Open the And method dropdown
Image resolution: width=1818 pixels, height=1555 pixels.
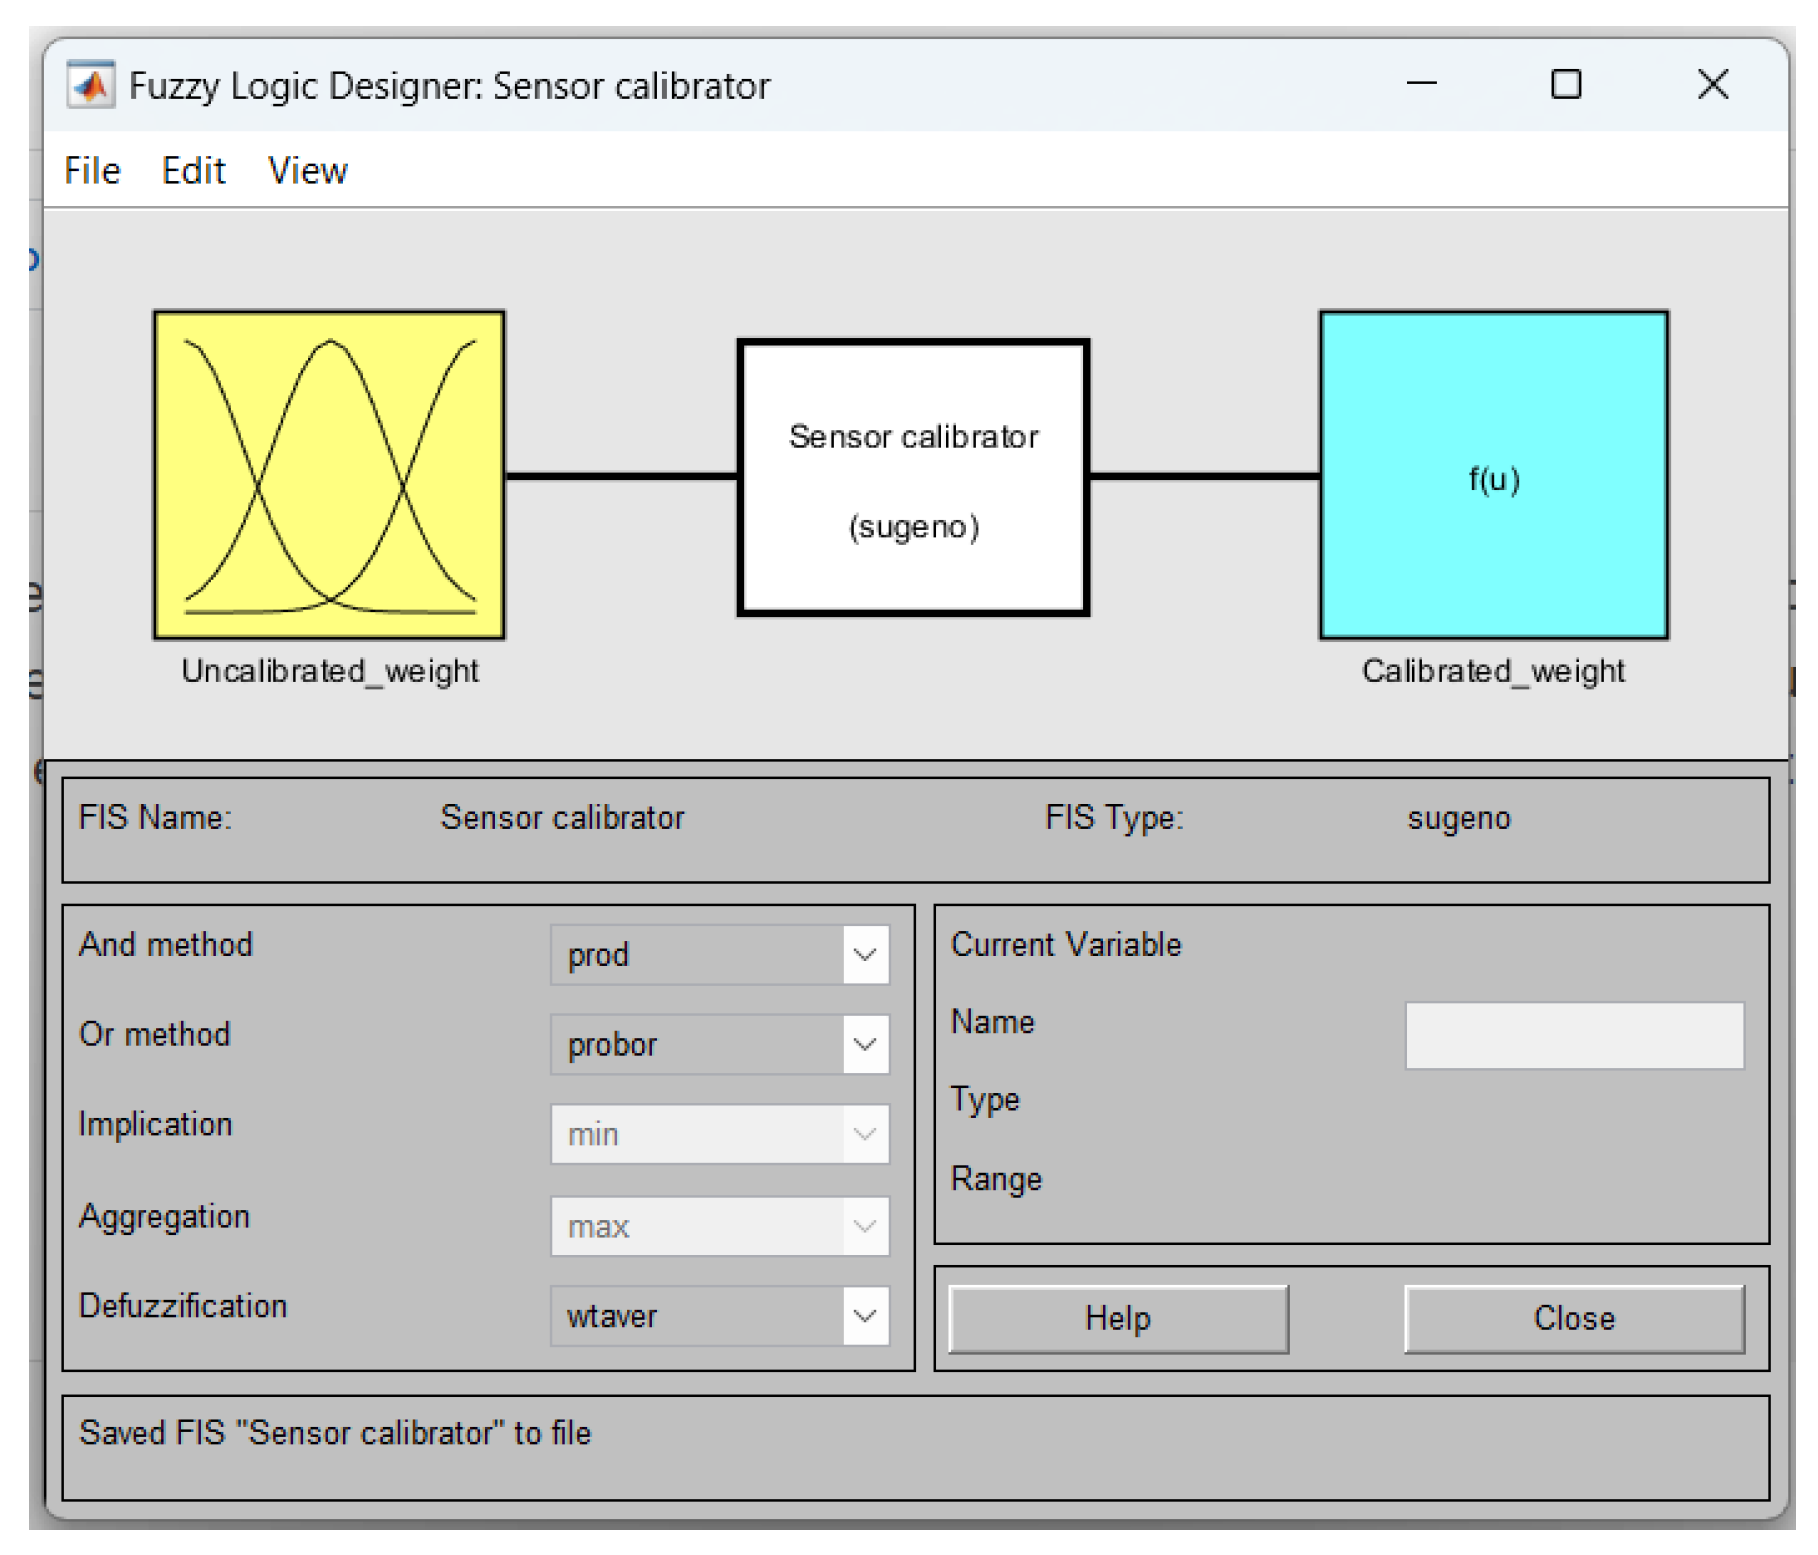(866, 954)
